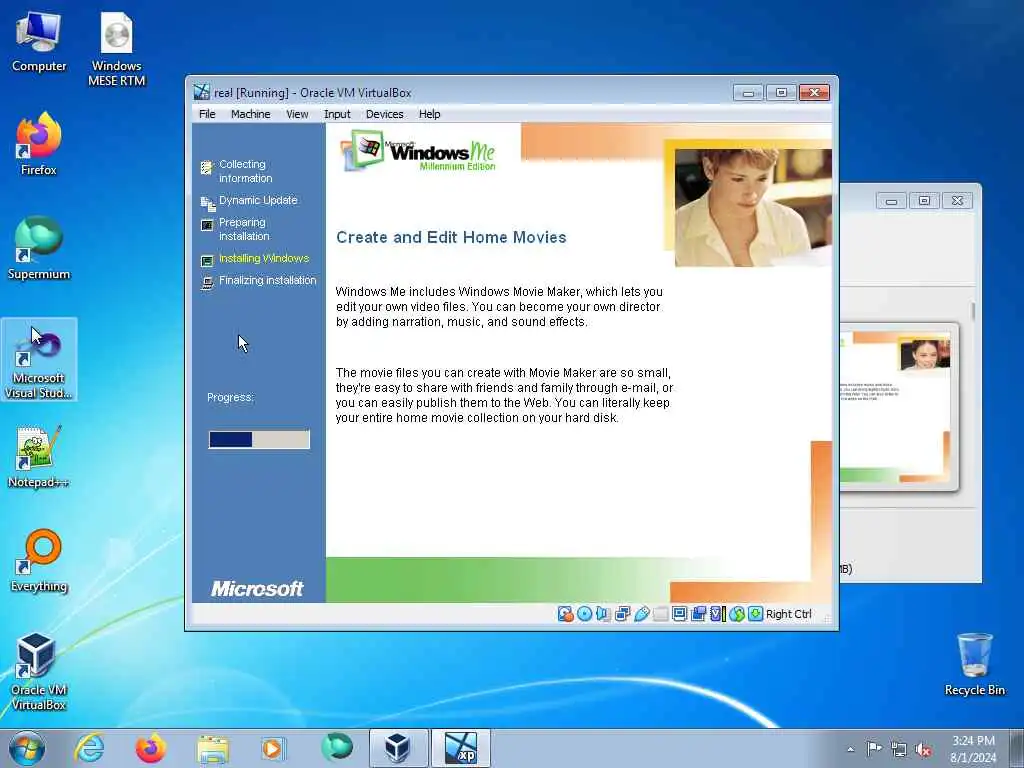The height and width of the screenshot is (768, 1024).
Task: Open the Machine menu in VirtualBox
Action: click(251, 114)
